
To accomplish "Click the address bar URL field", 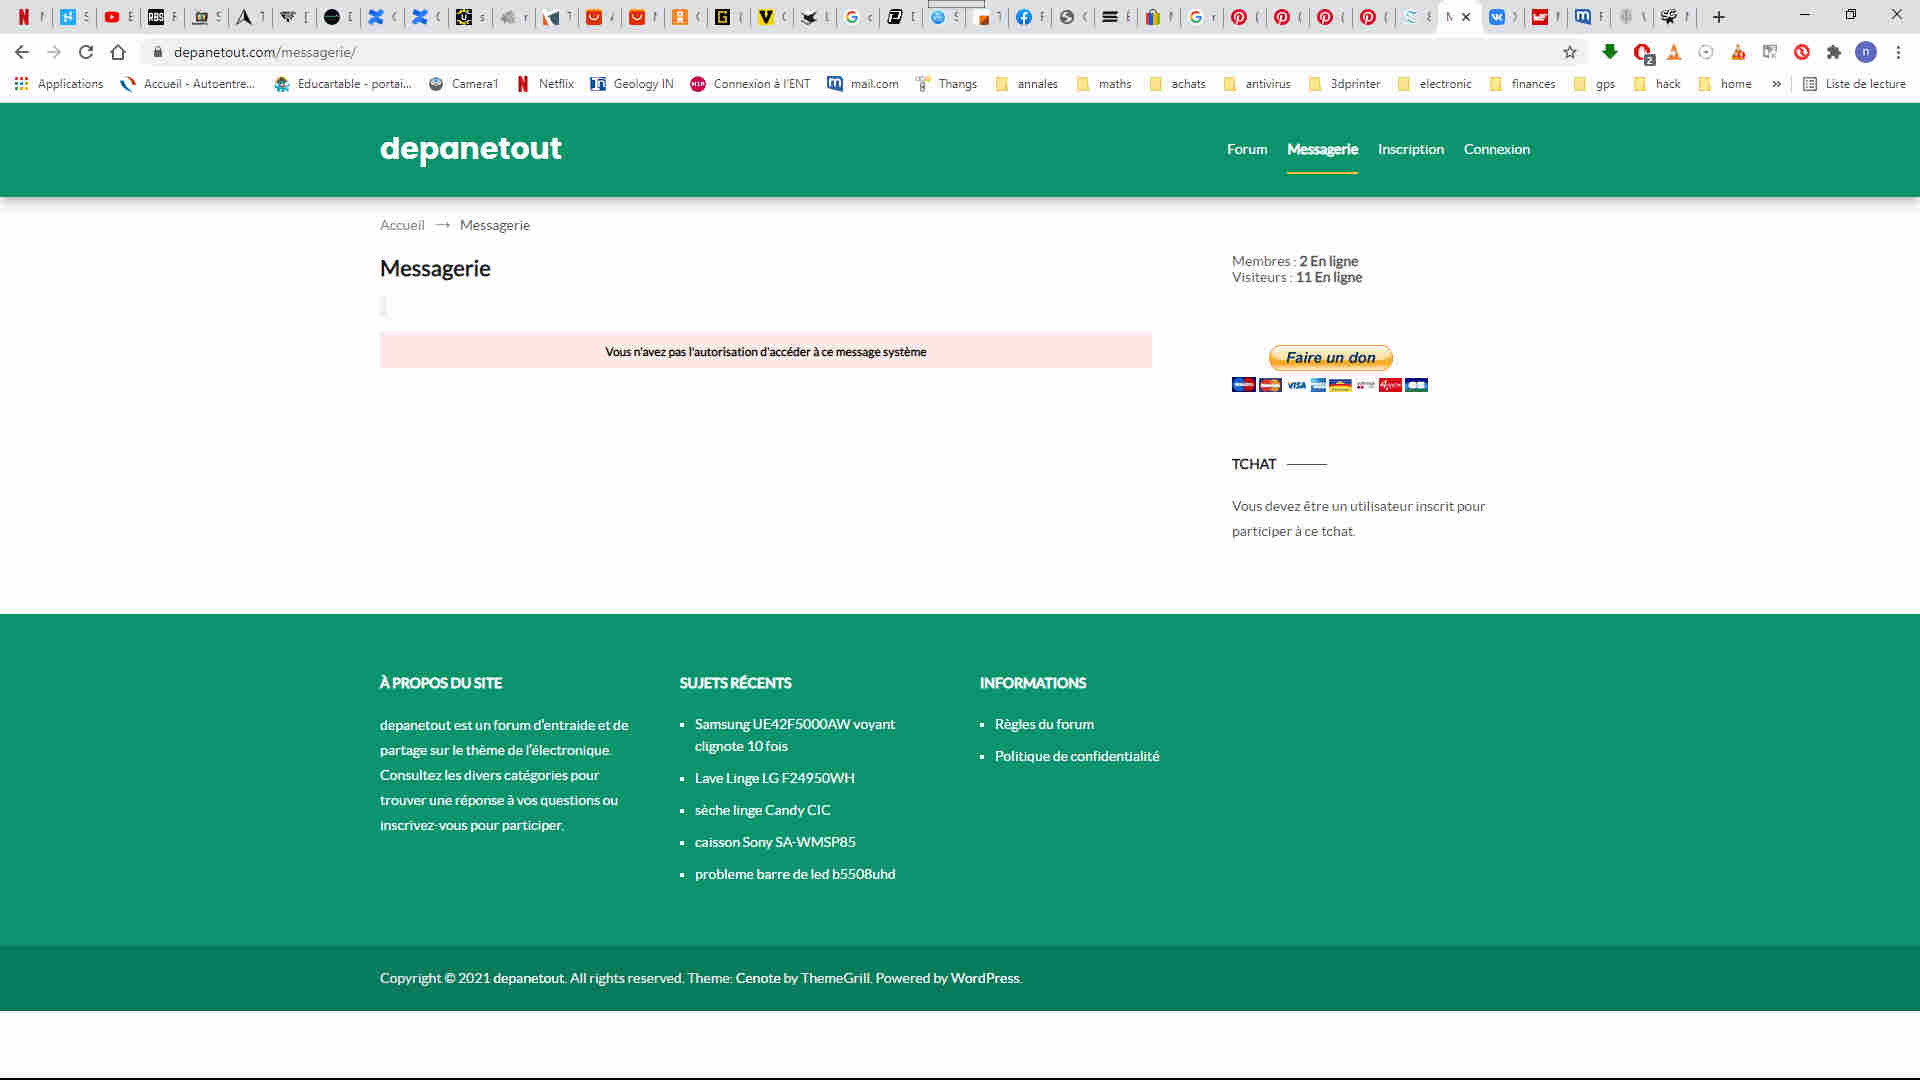I will [x=700, y=52].
